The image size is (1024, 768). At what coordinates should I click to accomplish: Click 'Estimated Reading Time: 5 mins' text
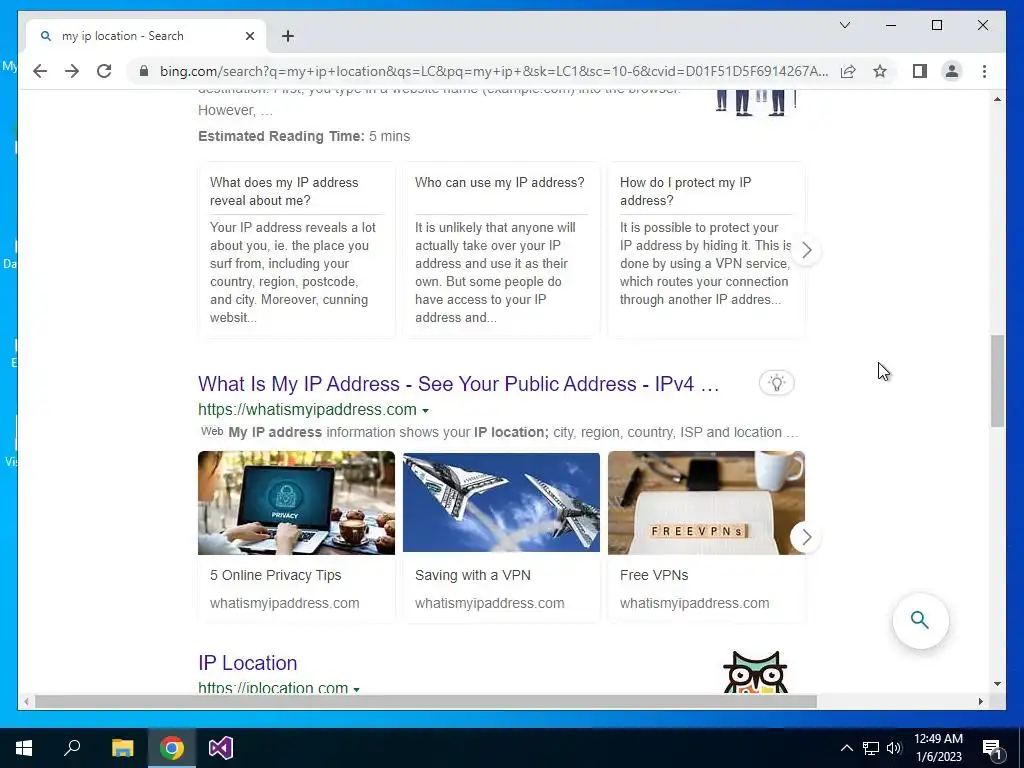coord(304,136)
